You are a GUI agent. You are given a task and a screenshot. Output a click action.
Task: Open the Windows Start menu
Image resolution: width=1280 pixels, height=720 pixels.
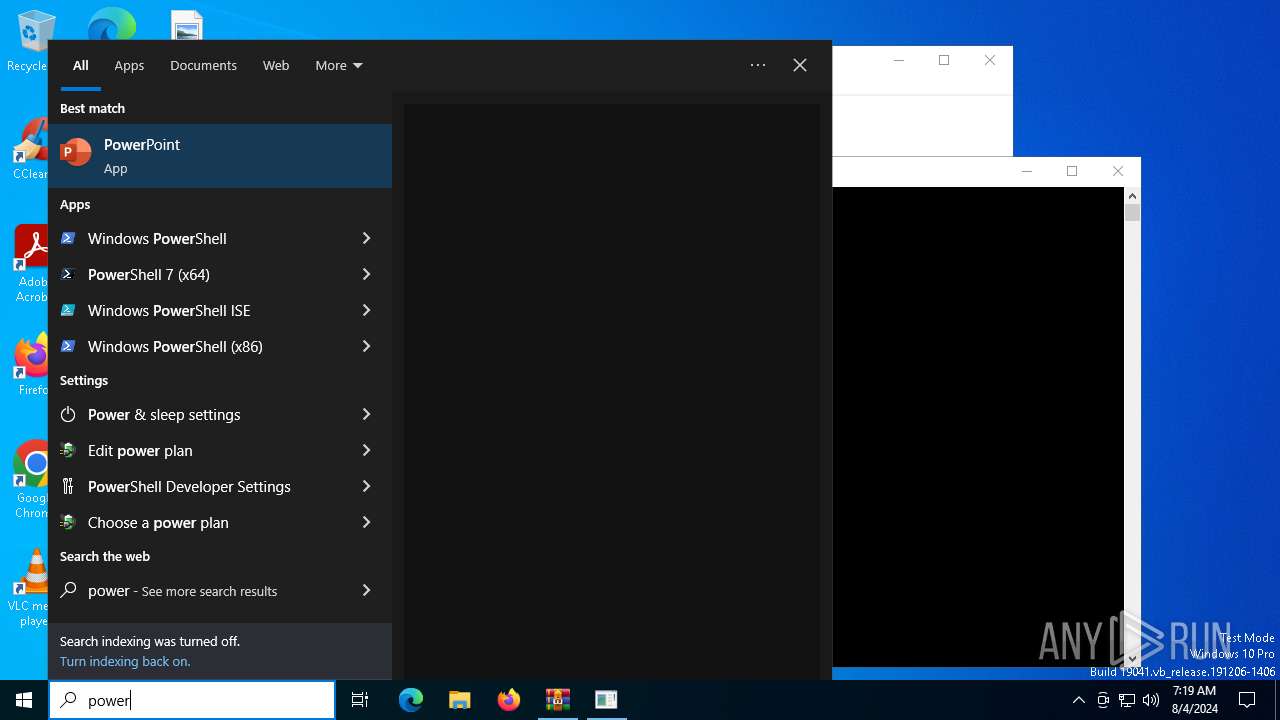(x=24, y=700)
